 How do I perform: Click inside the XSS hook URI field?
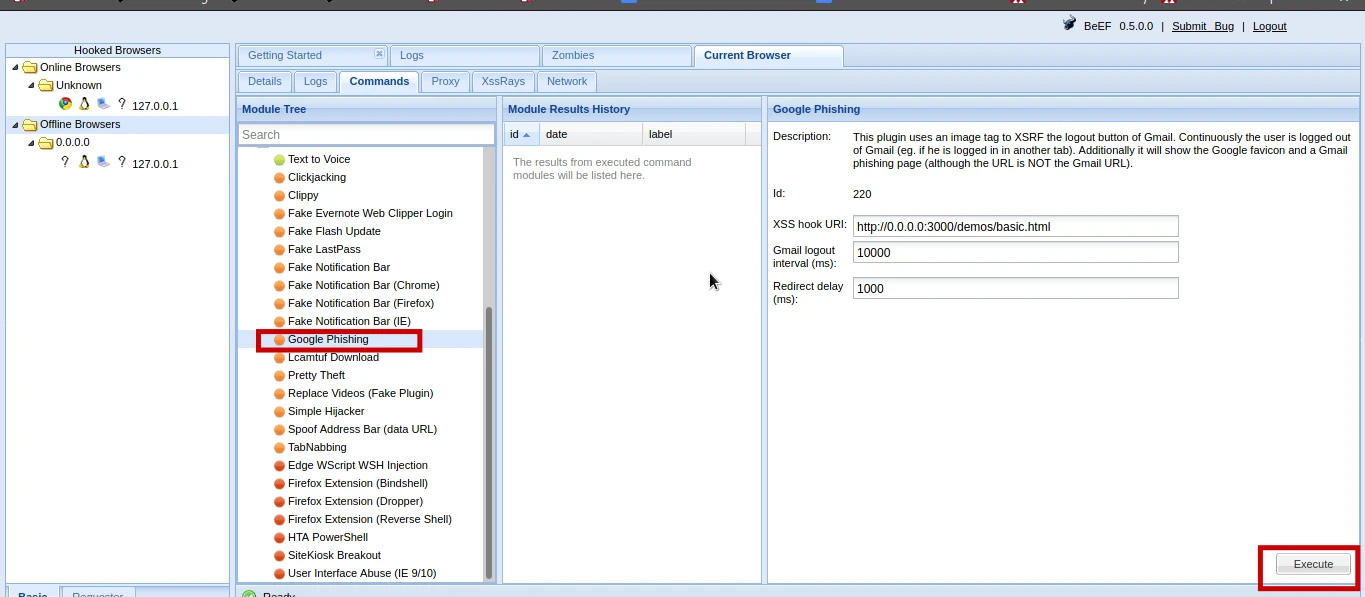(x=1014, y=226)
